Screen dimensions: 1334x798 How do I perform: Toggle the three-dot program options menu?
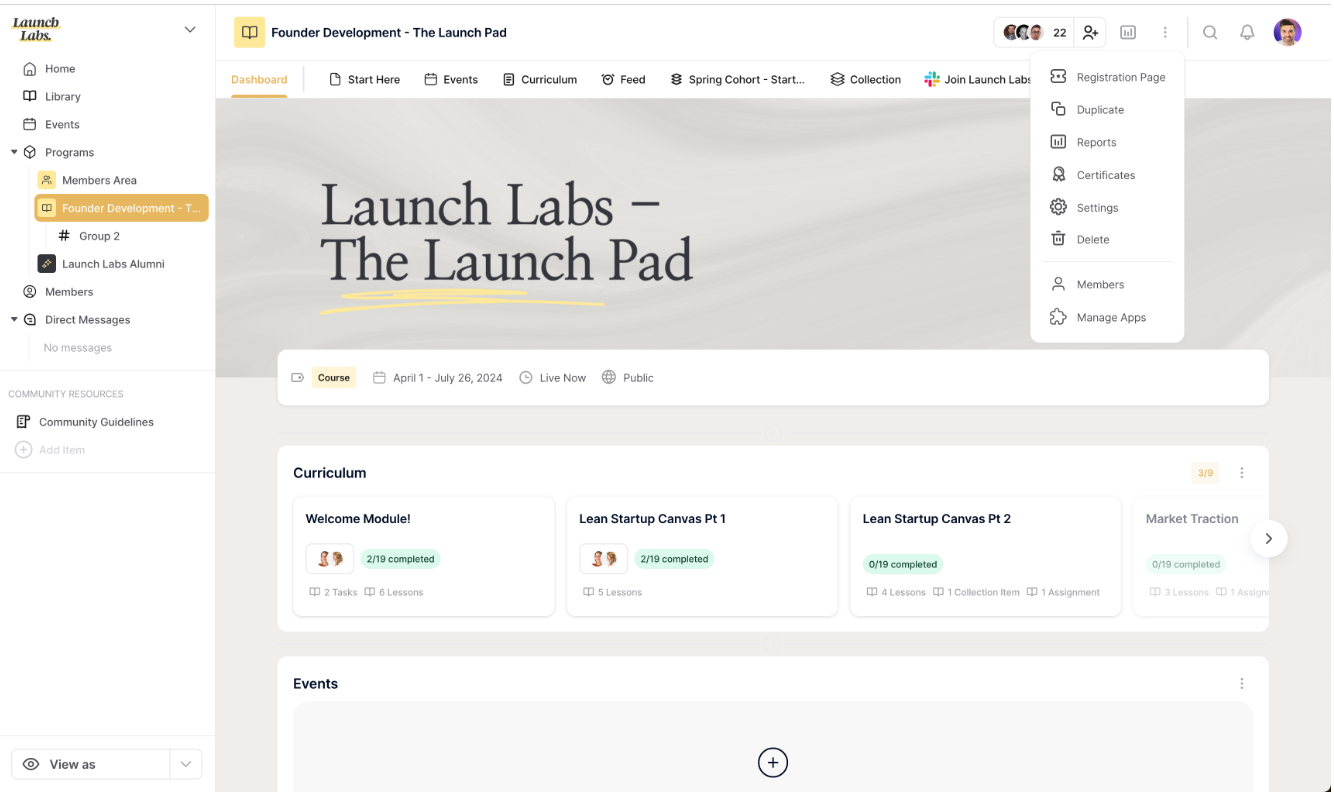tap(1165, 33)
